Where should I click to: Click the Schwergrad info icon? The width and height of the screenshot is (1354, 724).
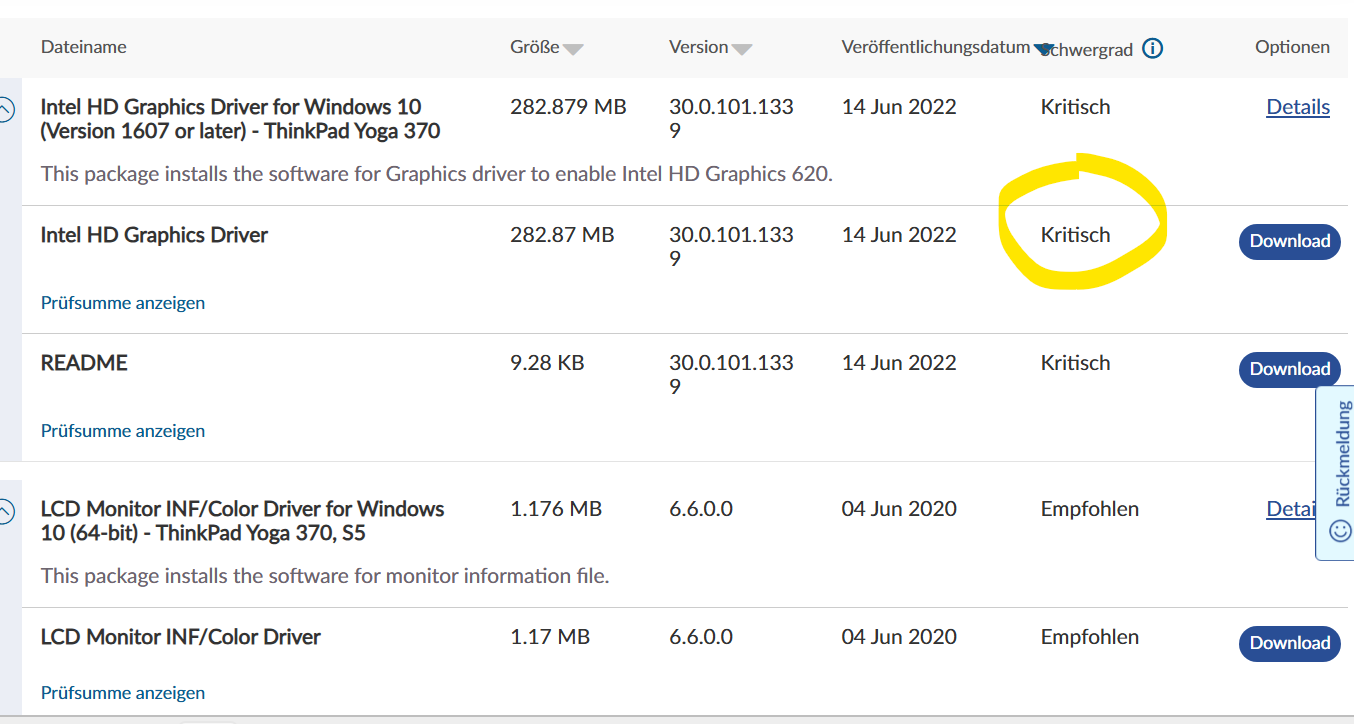pyautogui.click(x=1152, y=48)
